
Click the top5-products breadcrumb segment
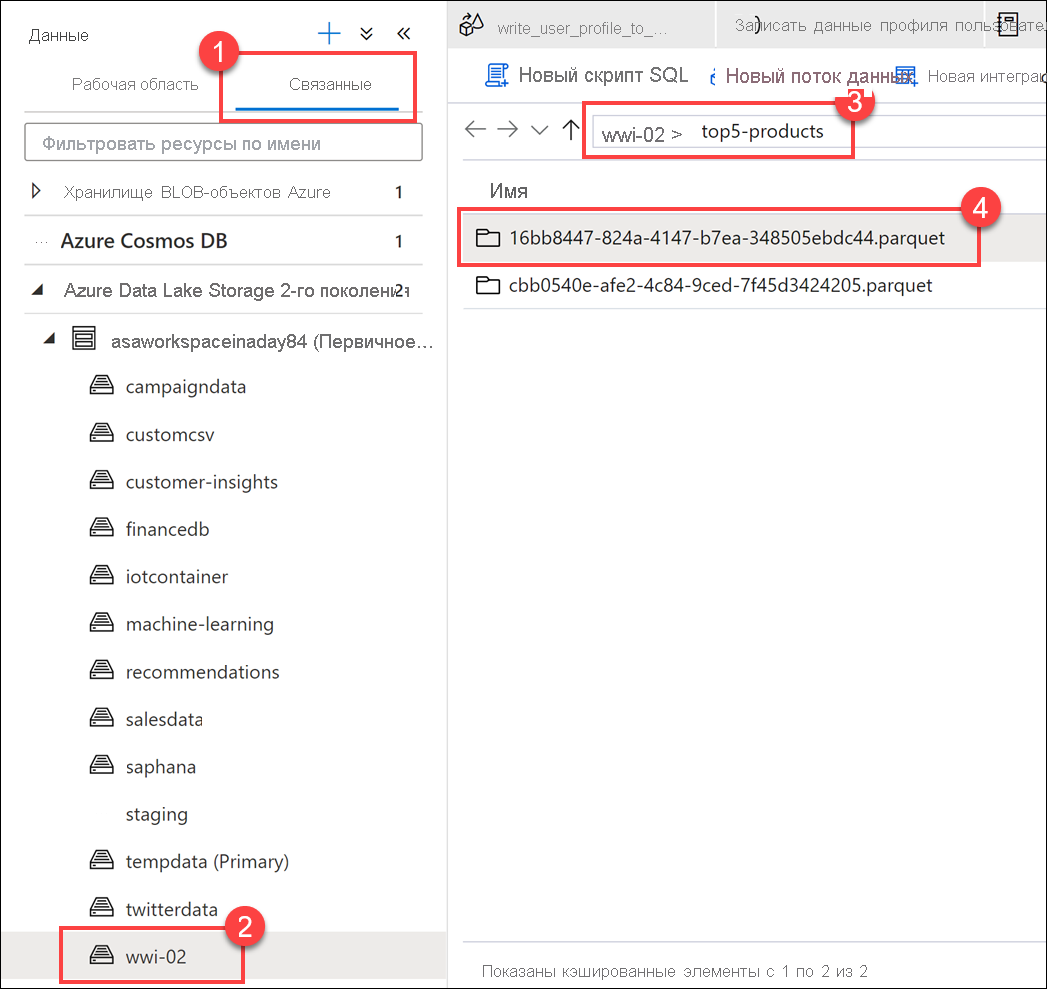762,132
